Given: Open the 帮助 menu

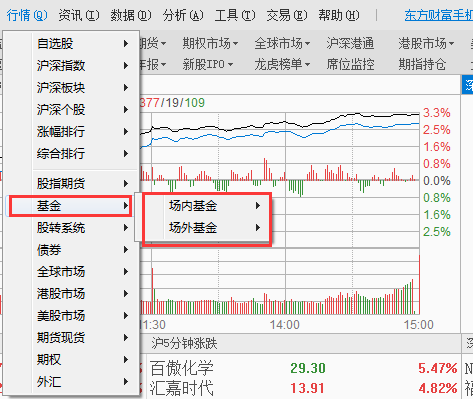Looking at the screenshot, I should tap(339, 15).
